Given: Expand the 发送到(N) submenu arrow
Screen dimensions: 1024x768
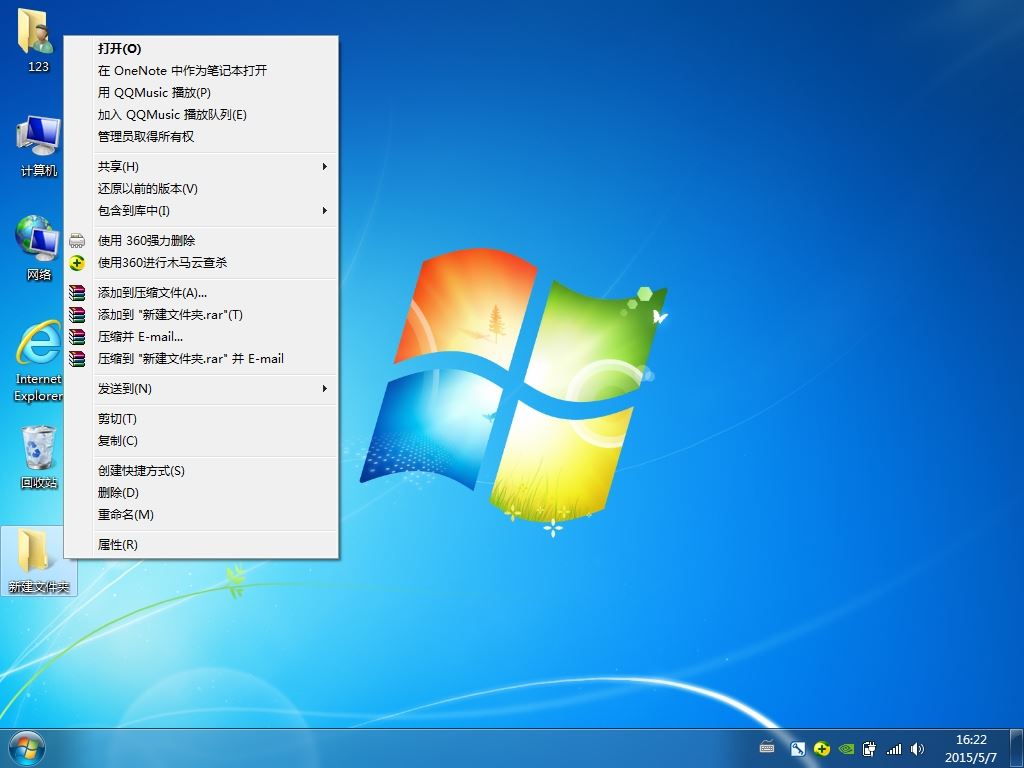Looking at the screenshot, I should point(325,389).
